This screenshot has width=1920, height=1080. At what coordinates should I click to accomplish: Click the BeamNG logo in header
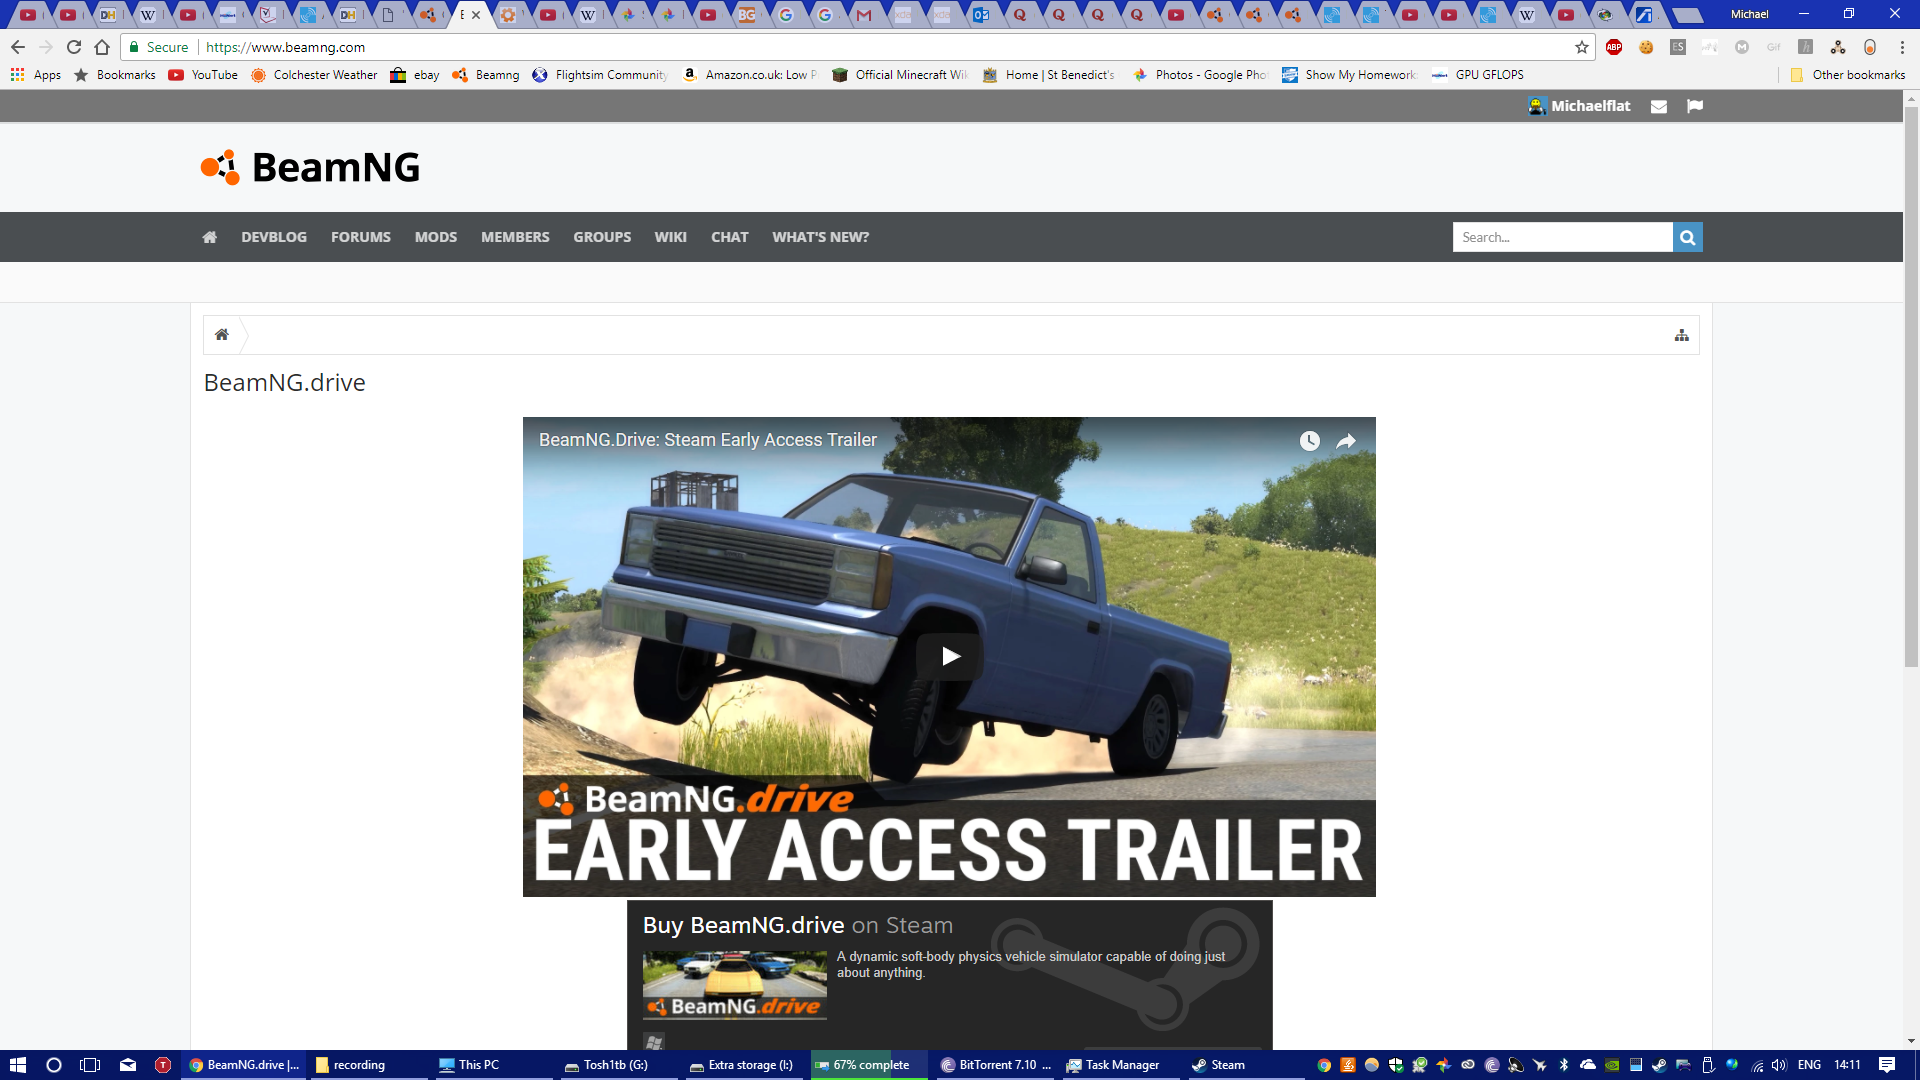click(310, 167)
